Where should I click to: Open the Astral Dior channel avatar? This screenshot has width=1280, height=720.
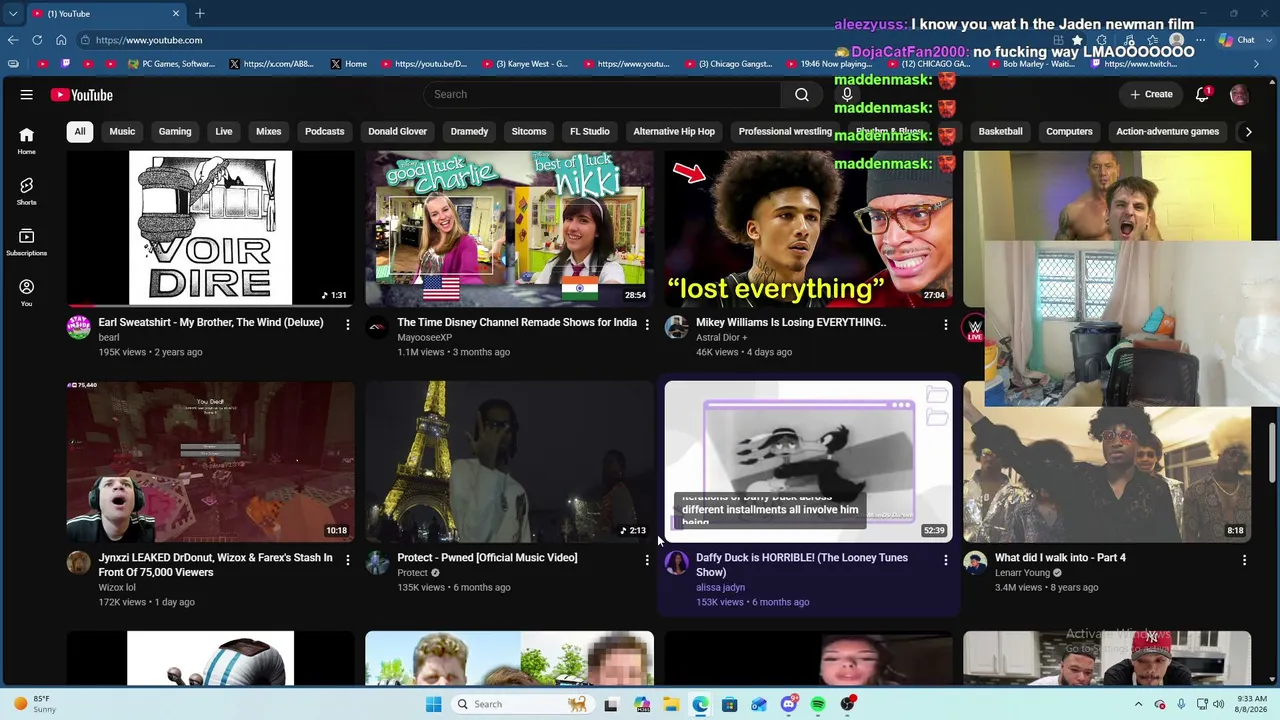point(676,327)
